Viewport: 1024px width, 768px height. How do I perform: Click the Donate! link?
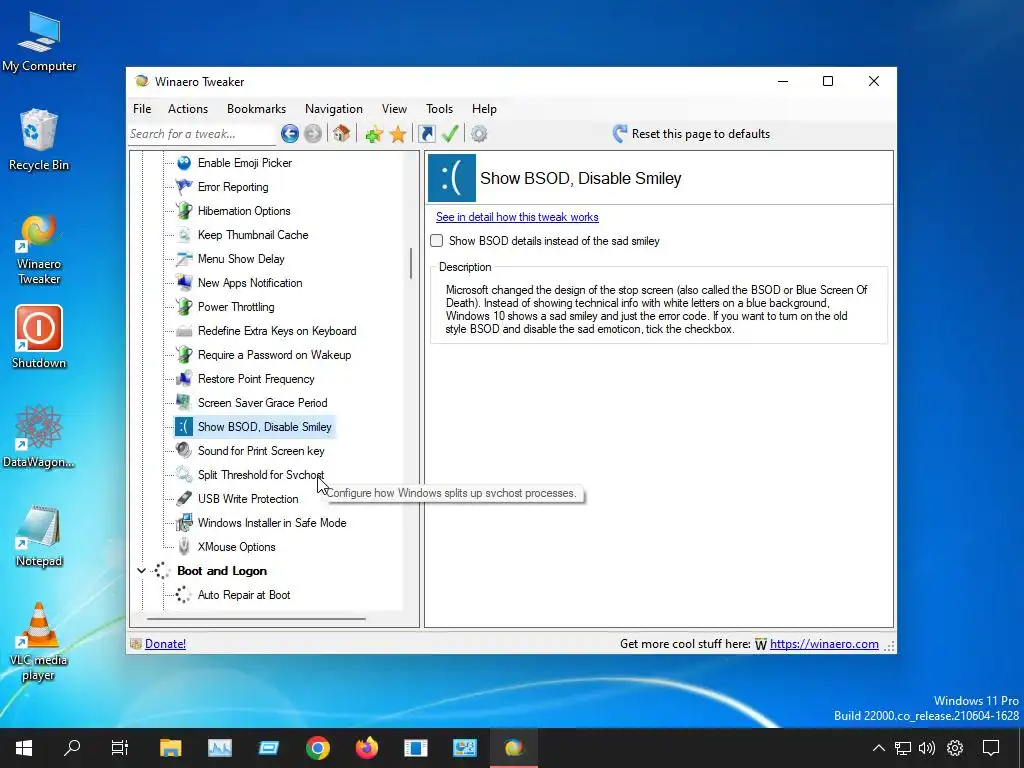coord(165,644)
